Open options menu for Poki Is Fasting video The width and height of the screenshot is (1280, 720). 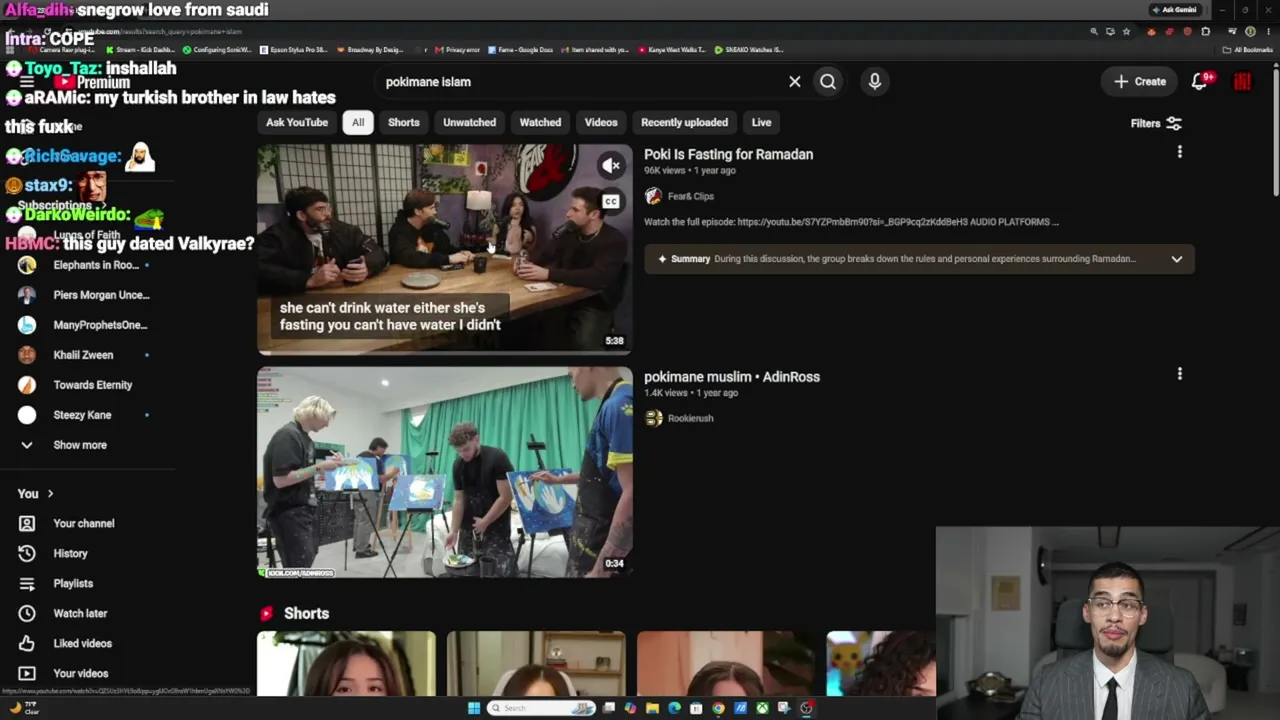click(x=1180, y=152)
